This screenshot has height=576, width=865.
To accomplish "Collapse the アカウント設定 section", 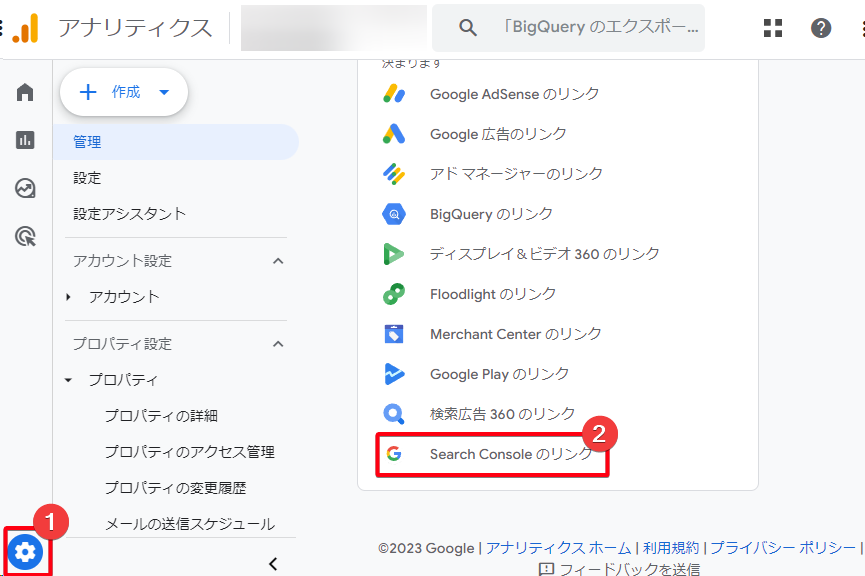I will [279, 261].
